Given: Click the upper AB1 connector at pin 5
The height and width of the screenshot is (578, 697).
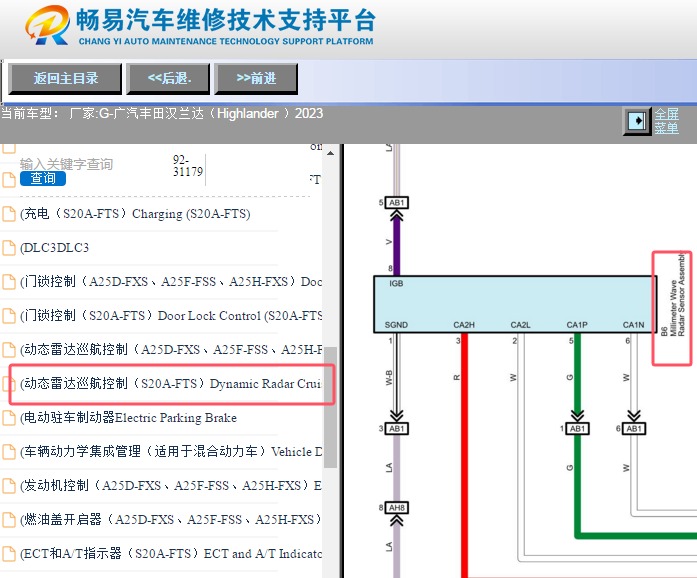Looking at the screenshot, I should 397,203.
